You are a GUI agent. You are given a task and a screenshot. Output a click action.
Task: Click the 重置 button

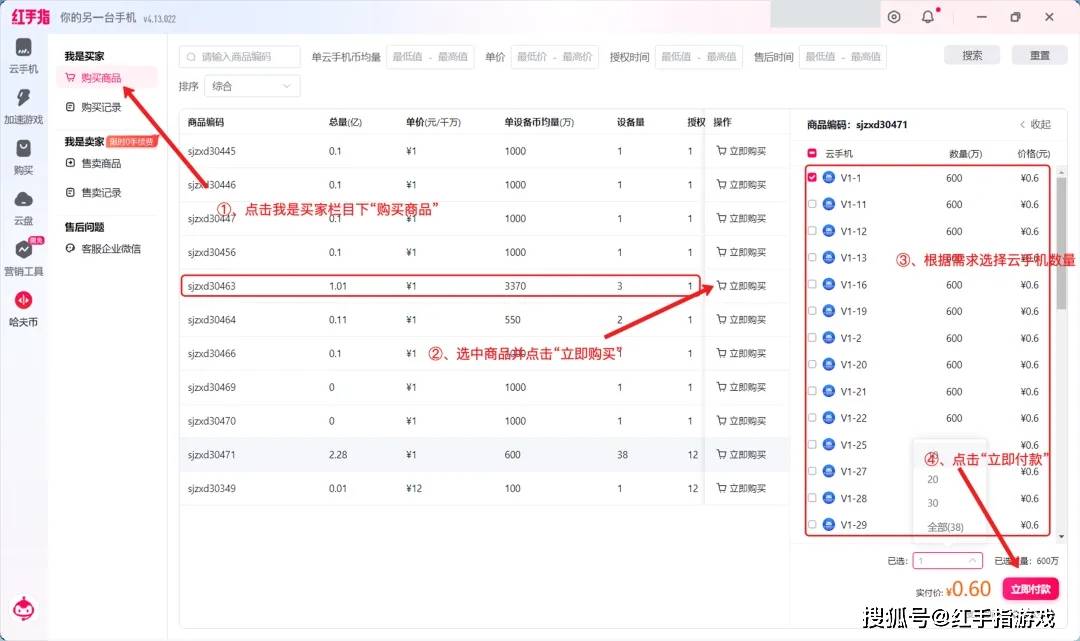(1039, 56)
